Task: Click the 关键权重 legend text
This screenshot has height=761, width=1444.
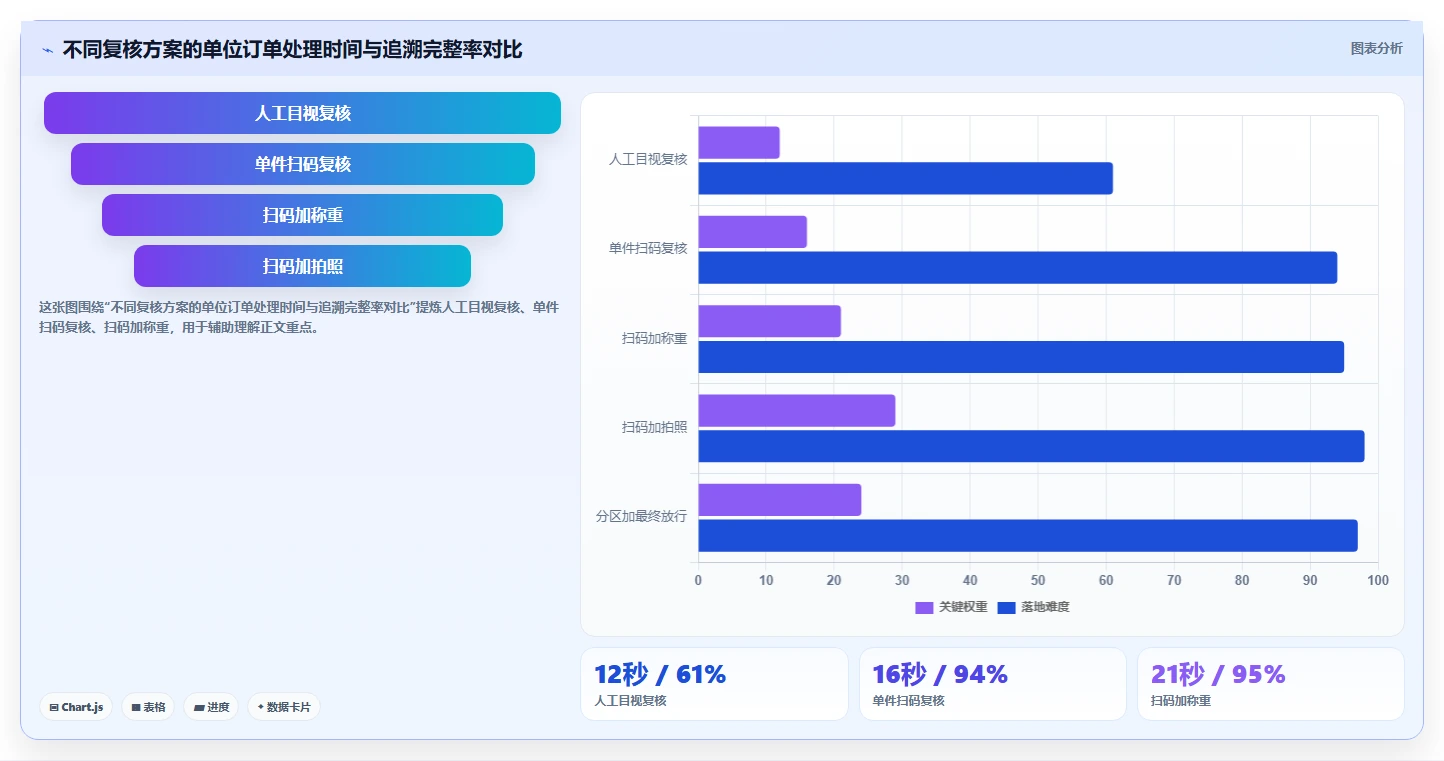Action: (x=963, y=608)
